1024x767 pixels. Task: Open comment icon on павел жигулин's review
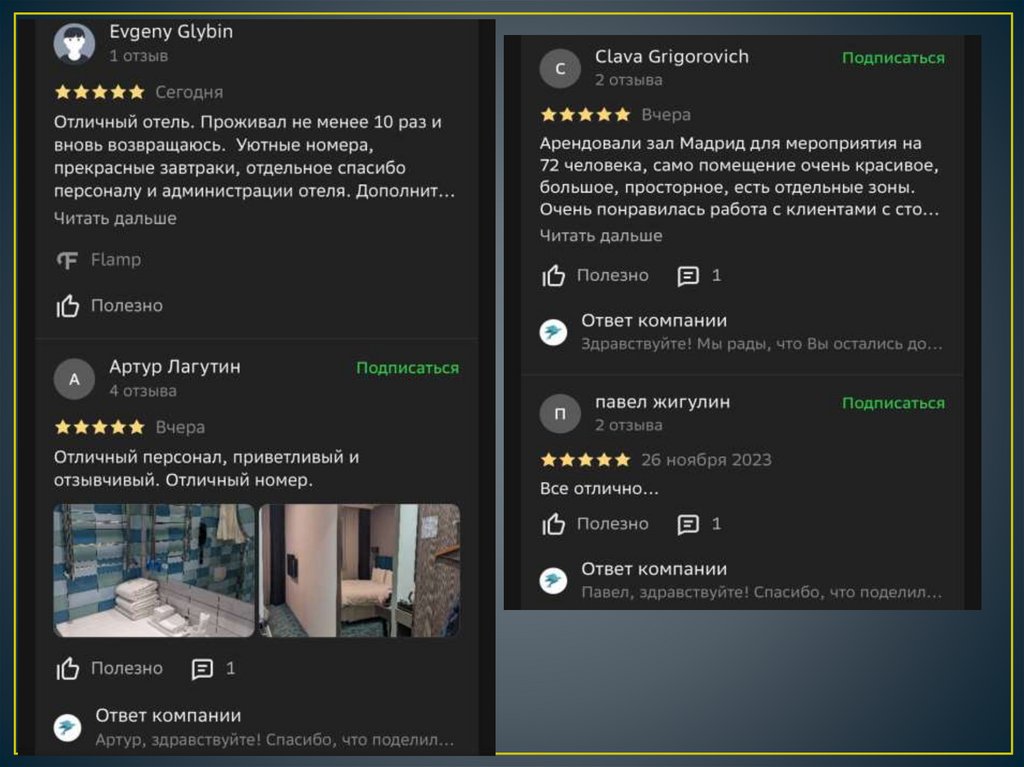[688, 524]
